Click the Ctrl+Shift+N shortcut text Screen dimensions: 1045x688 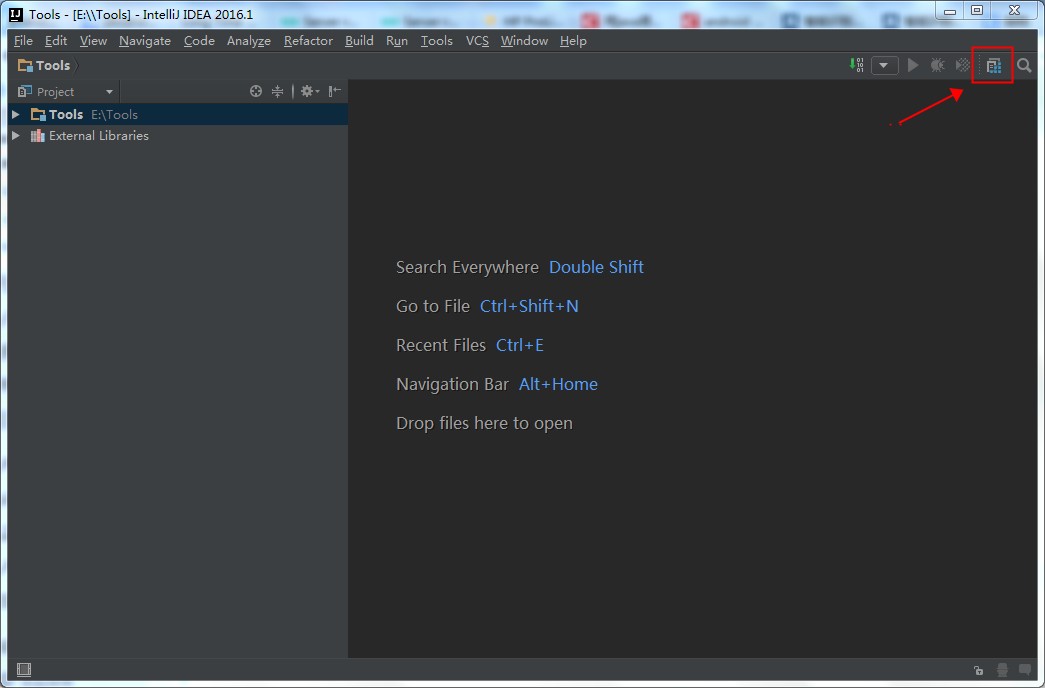coord(529,306)
